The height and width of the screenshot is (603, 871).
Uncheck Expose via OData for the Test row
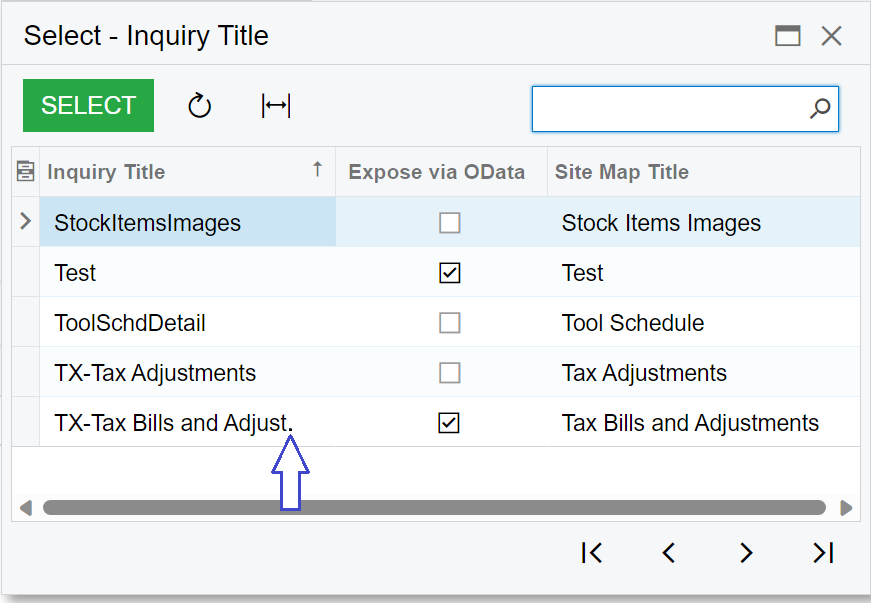(449, 273)
